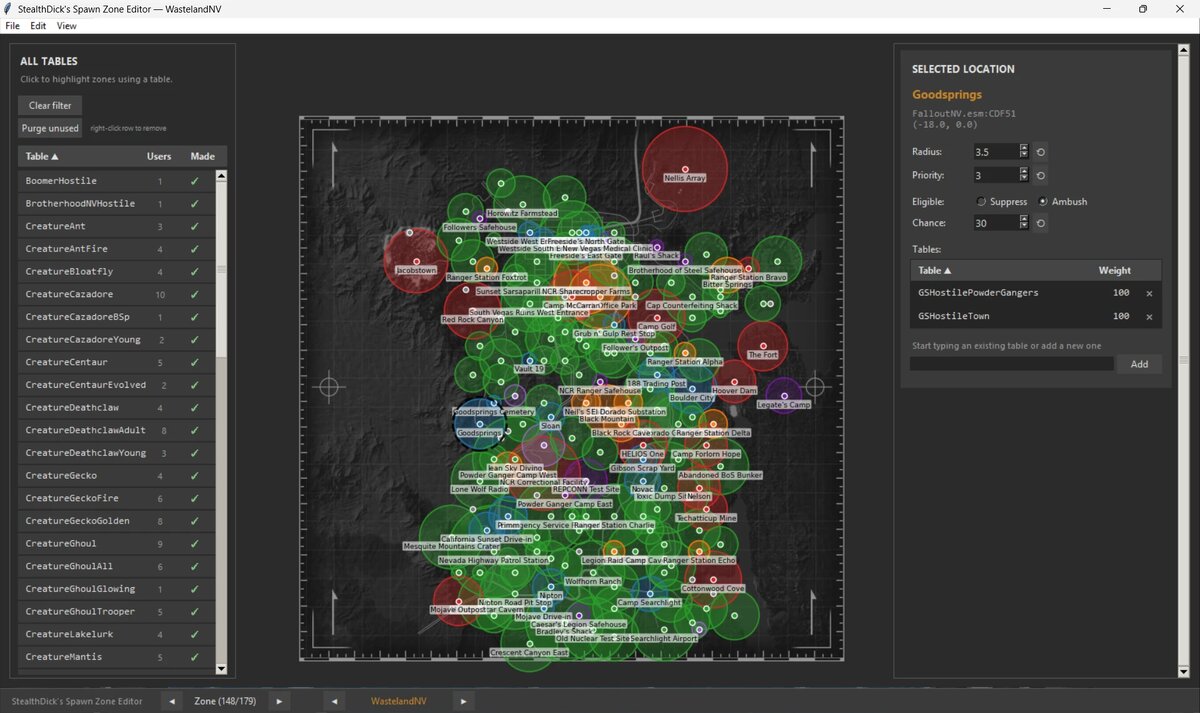Sort location tables by Weight header
The height and width of the screenshot is (713, 1200).
(x=1114, y=270)
